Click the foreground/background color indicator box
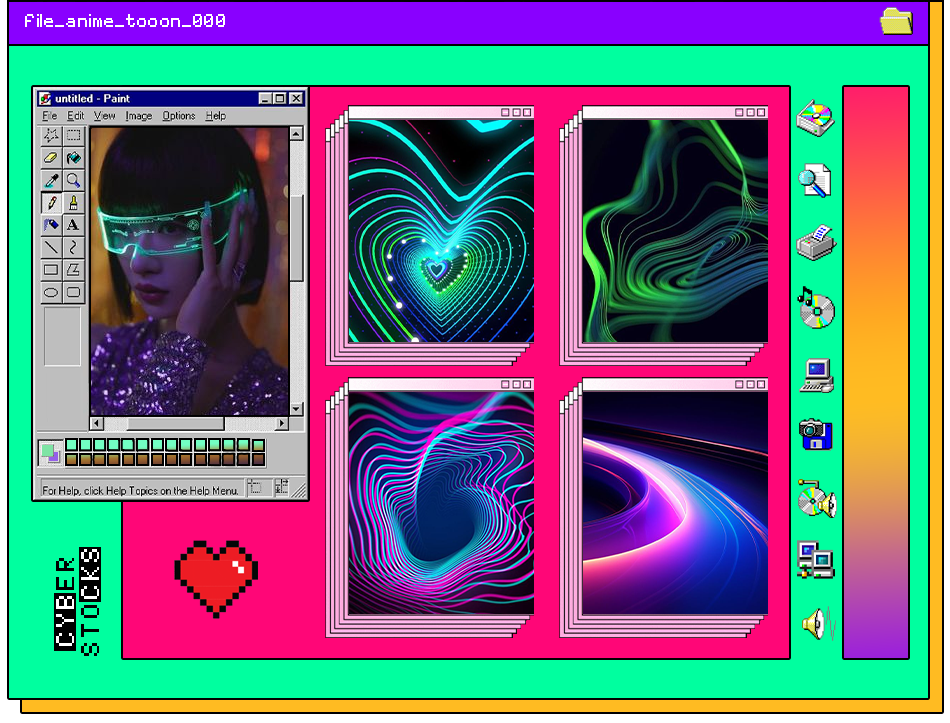950x723 pixels. (50, 453)
